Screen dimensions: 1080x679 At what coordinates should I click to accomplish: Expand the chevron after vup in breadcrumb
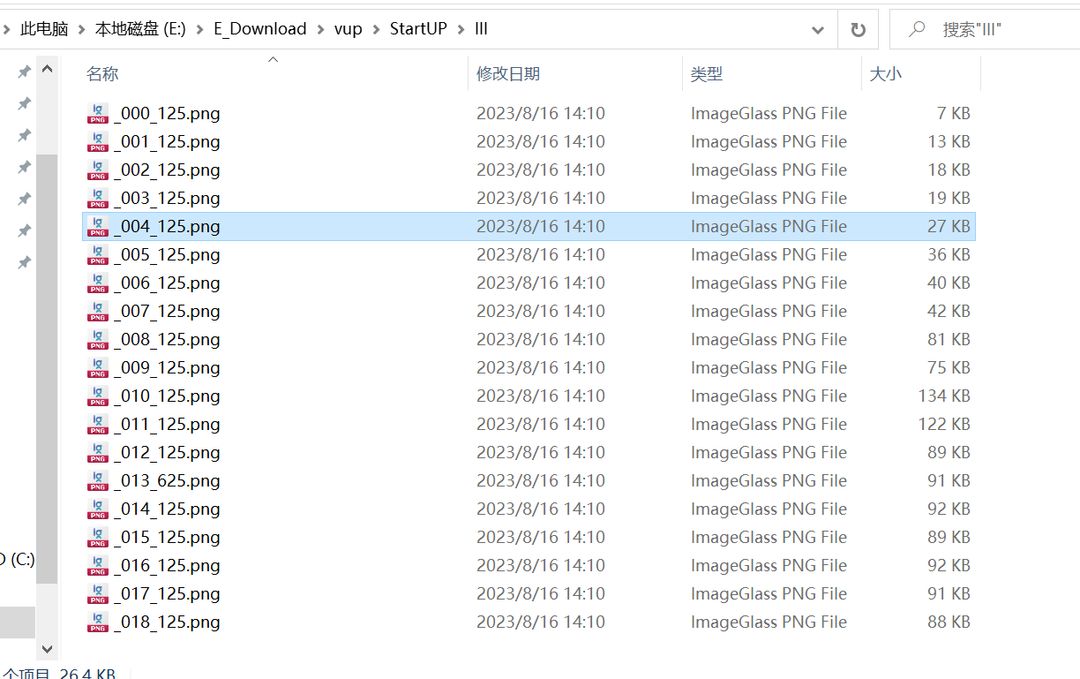tap(376, 30)
